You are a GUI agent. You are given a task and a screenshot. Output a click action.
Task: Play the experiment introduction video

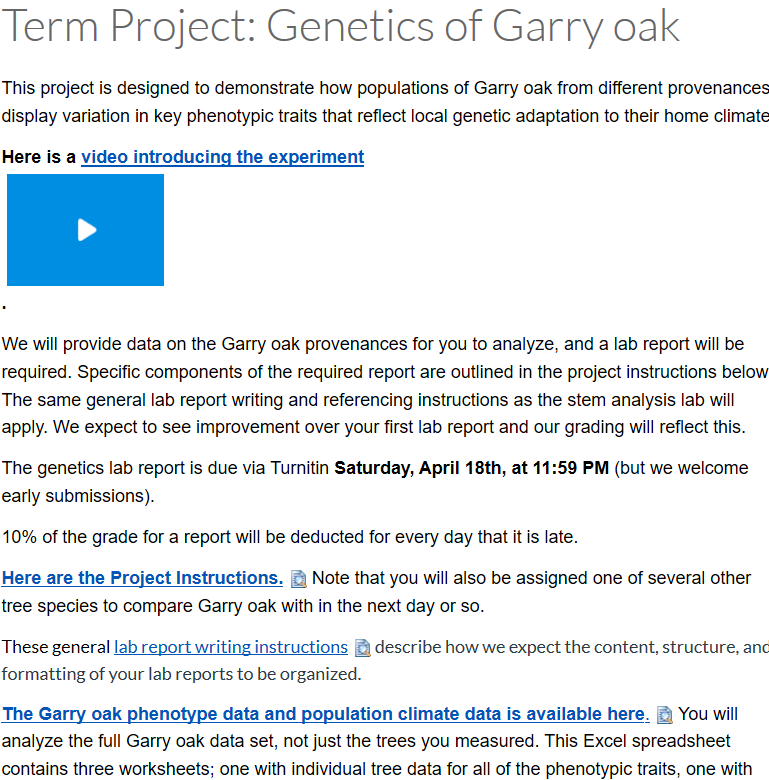86,230
